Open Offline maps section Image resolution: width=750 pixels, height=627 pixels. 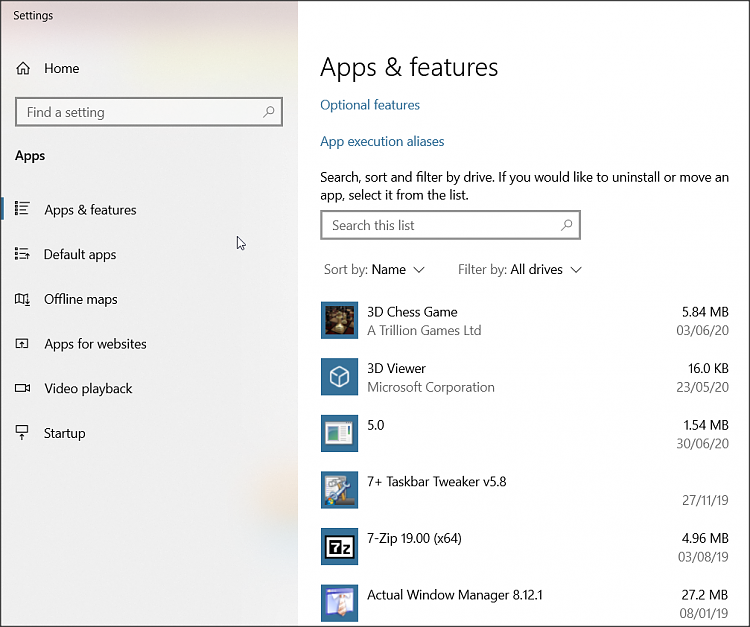click(x=80, y=299)
